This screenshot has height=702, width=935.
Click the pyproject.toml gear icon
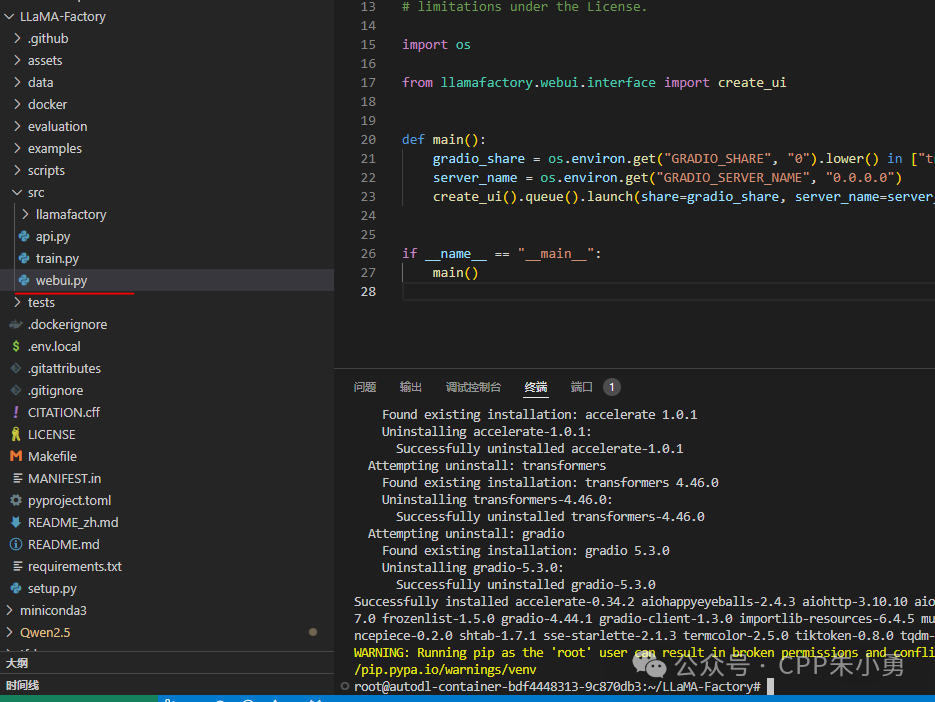[16, 500]
